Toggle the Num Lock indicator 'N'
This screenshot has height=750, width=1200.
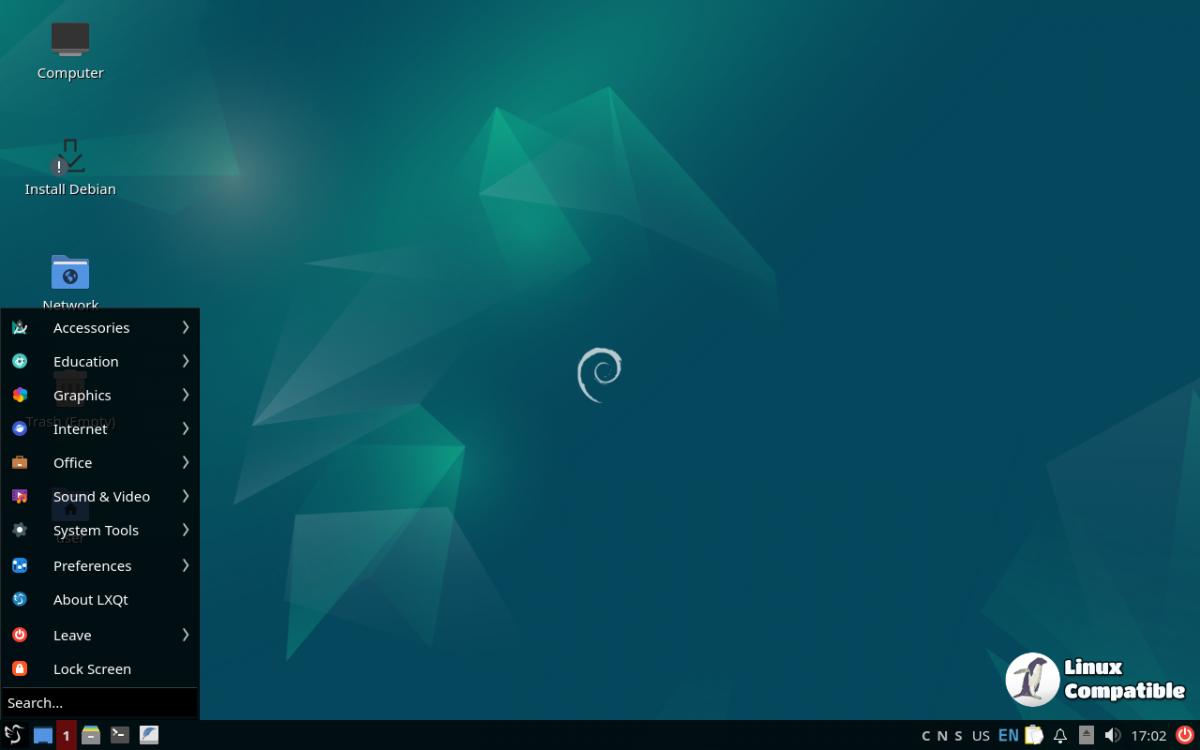click(942, 736)
